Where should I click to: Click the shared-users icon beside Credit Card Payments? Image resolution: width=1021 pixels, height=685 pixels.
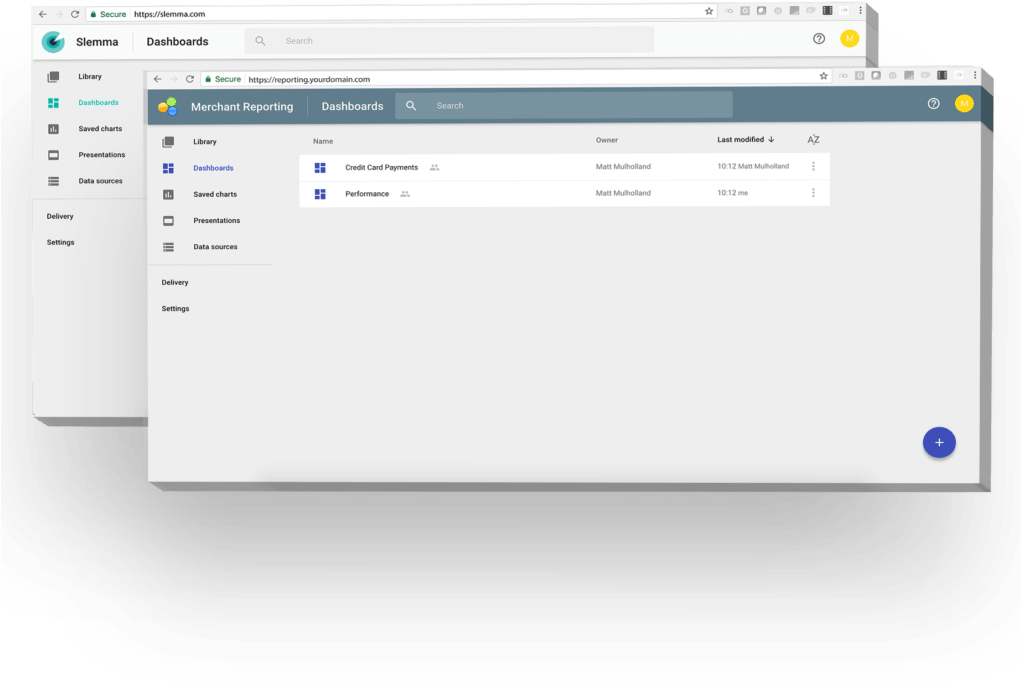pos(434,167)
